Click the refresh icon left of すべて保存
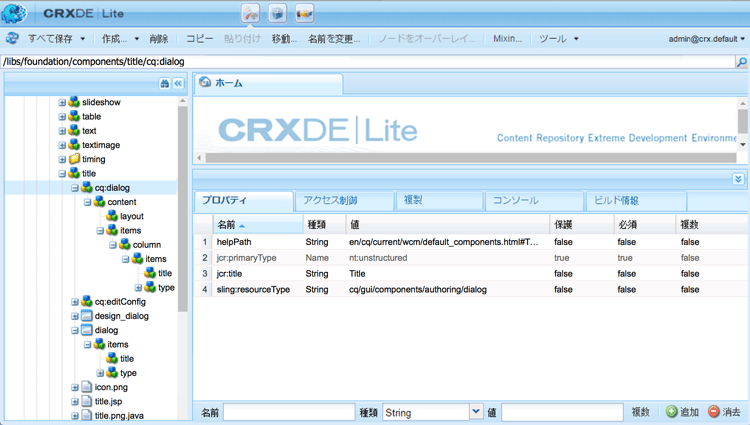Image resolution: width=750 pixels, height=425 pixels. point(12,38)
